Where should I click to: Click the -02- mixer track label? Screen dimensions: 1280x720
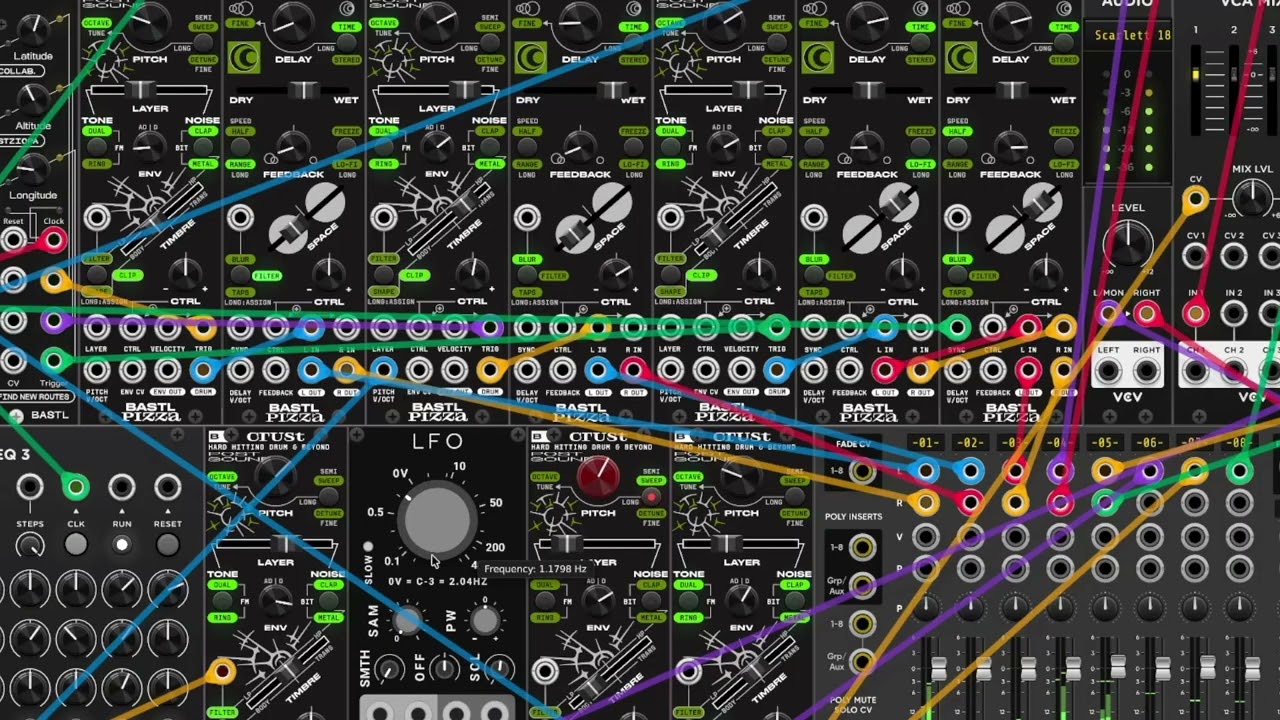coord(970,442)
